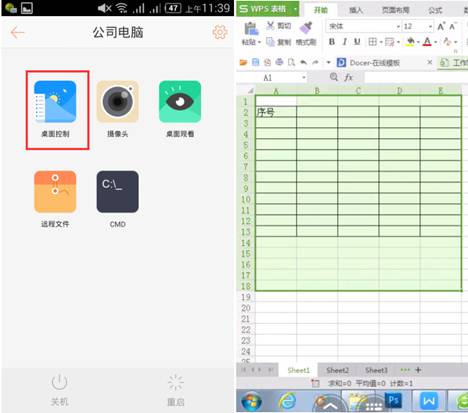Open the 宋体 font name dropdown
Viewport: 468px width, 413px height.
[398, 26]
